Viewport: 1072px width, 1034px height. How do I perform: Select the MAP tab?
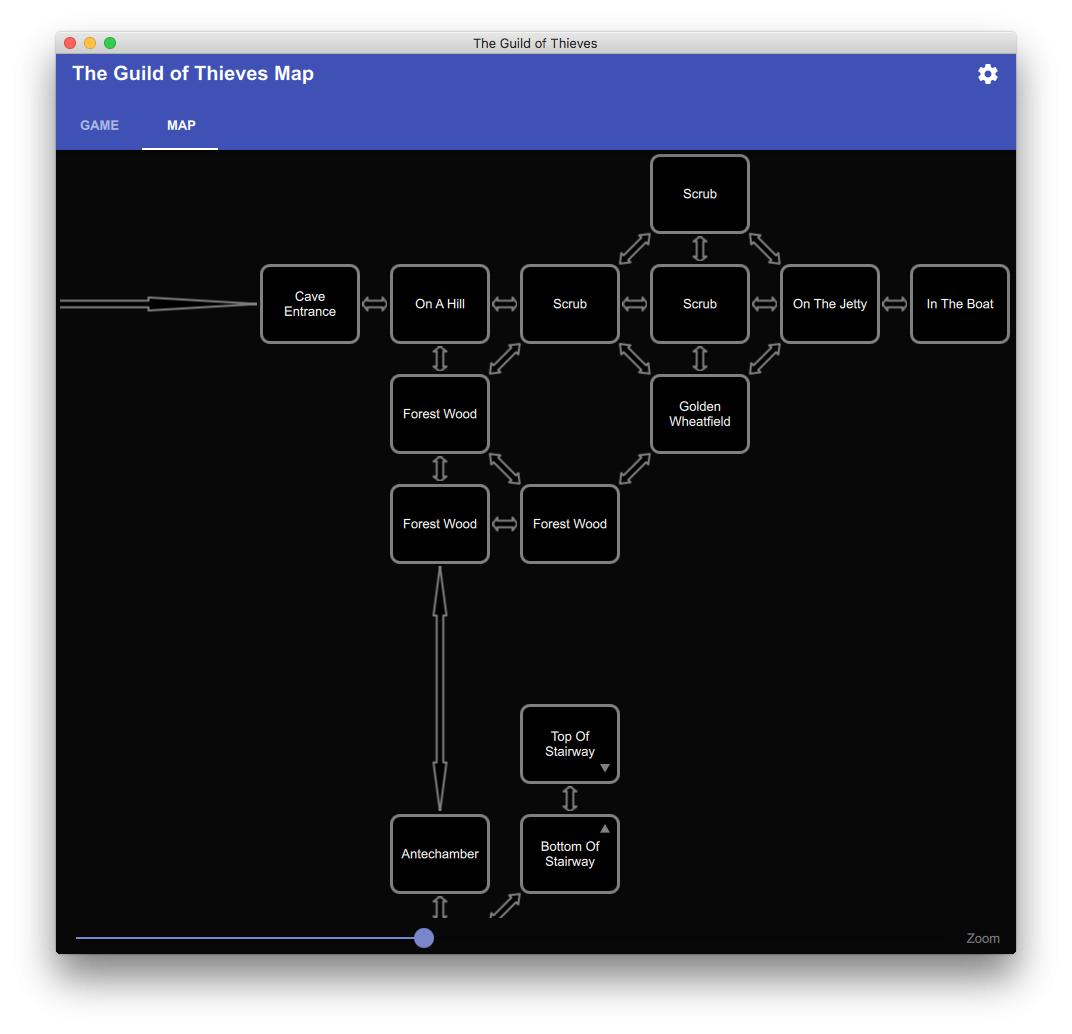point(181,126)
